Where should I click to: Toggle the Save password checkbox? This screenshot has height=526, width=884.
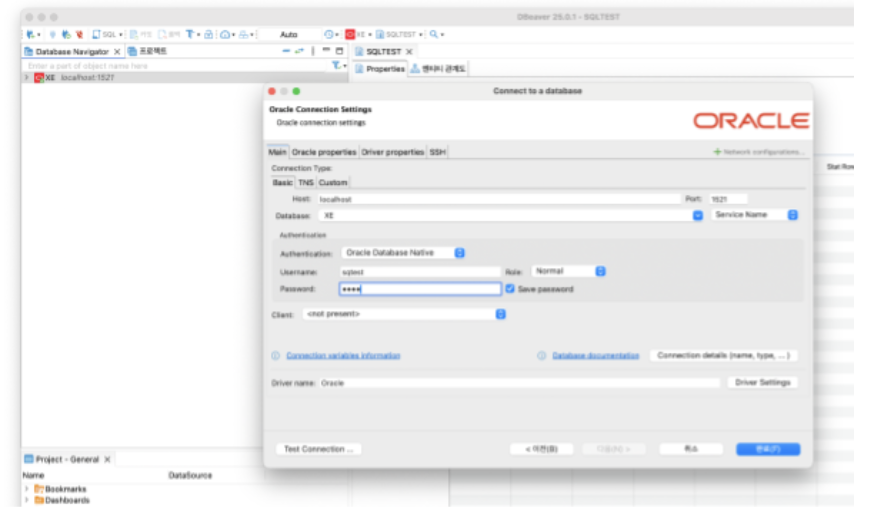pos(510,289)
